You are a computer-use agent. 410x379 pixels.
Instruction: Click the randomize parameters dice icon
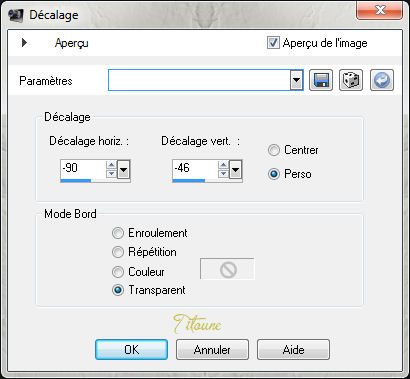click(x=351, y=80)
